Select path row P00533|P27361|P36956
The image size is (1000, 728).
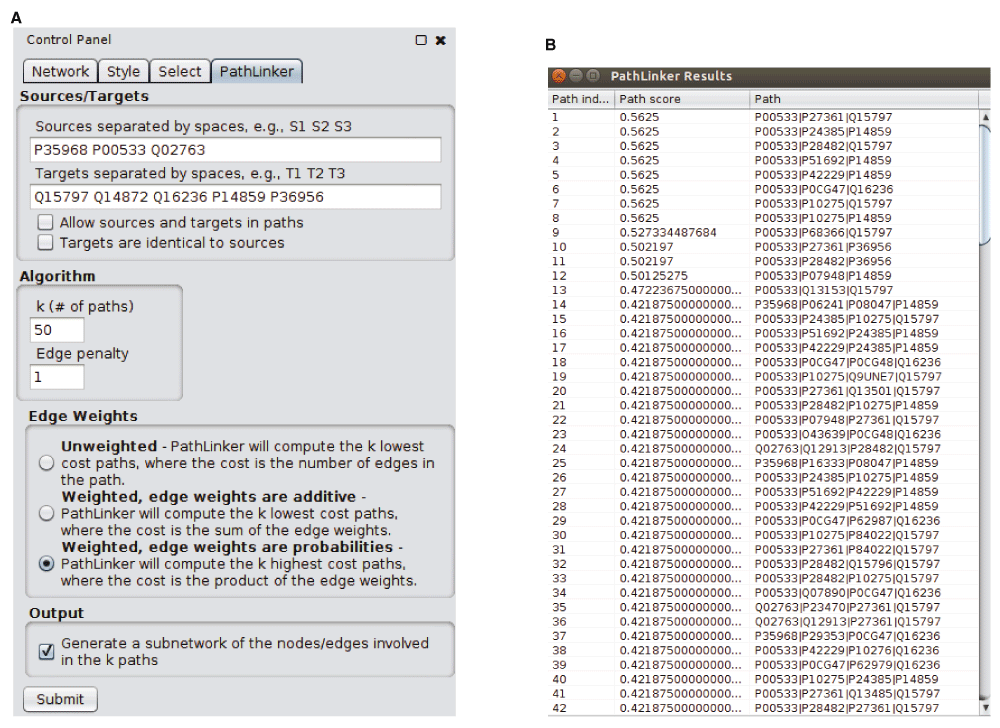pyautogui.click(x=763, y=247)
